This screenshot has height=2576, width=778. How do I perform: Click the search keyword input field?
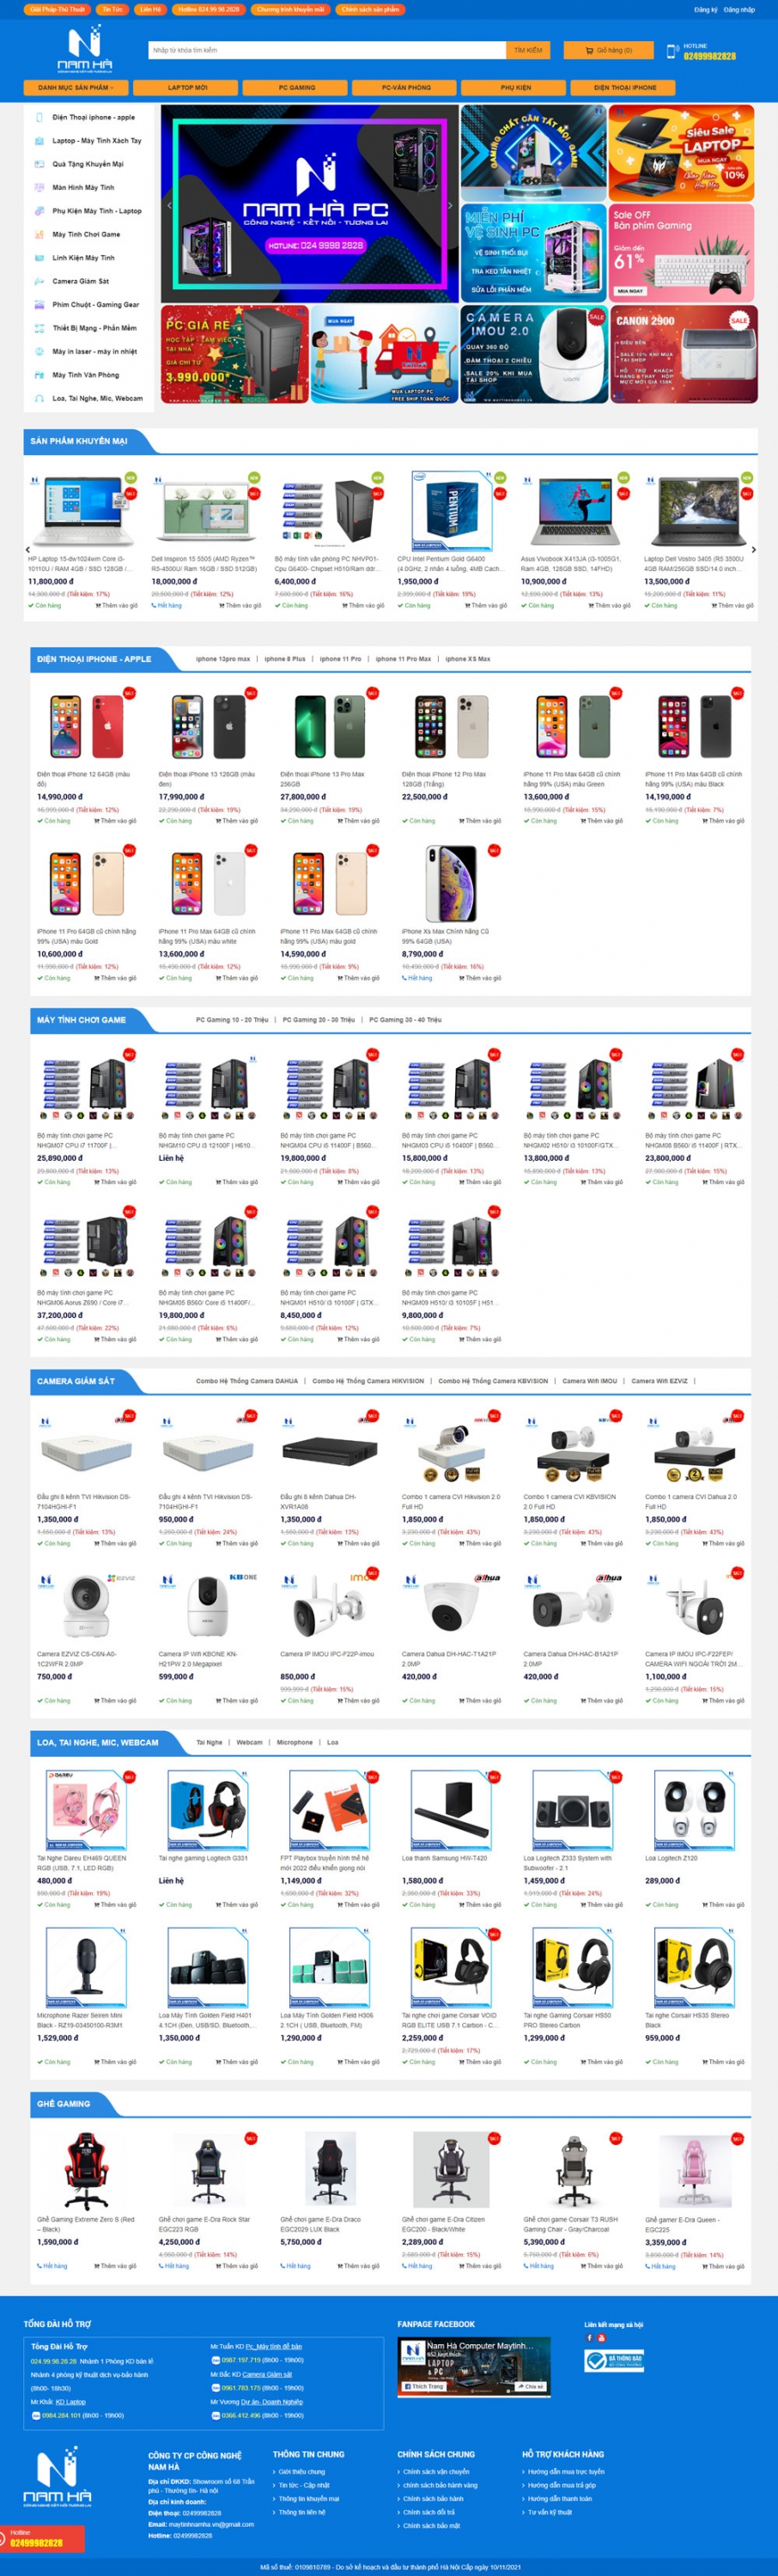(x=327, y=50)
